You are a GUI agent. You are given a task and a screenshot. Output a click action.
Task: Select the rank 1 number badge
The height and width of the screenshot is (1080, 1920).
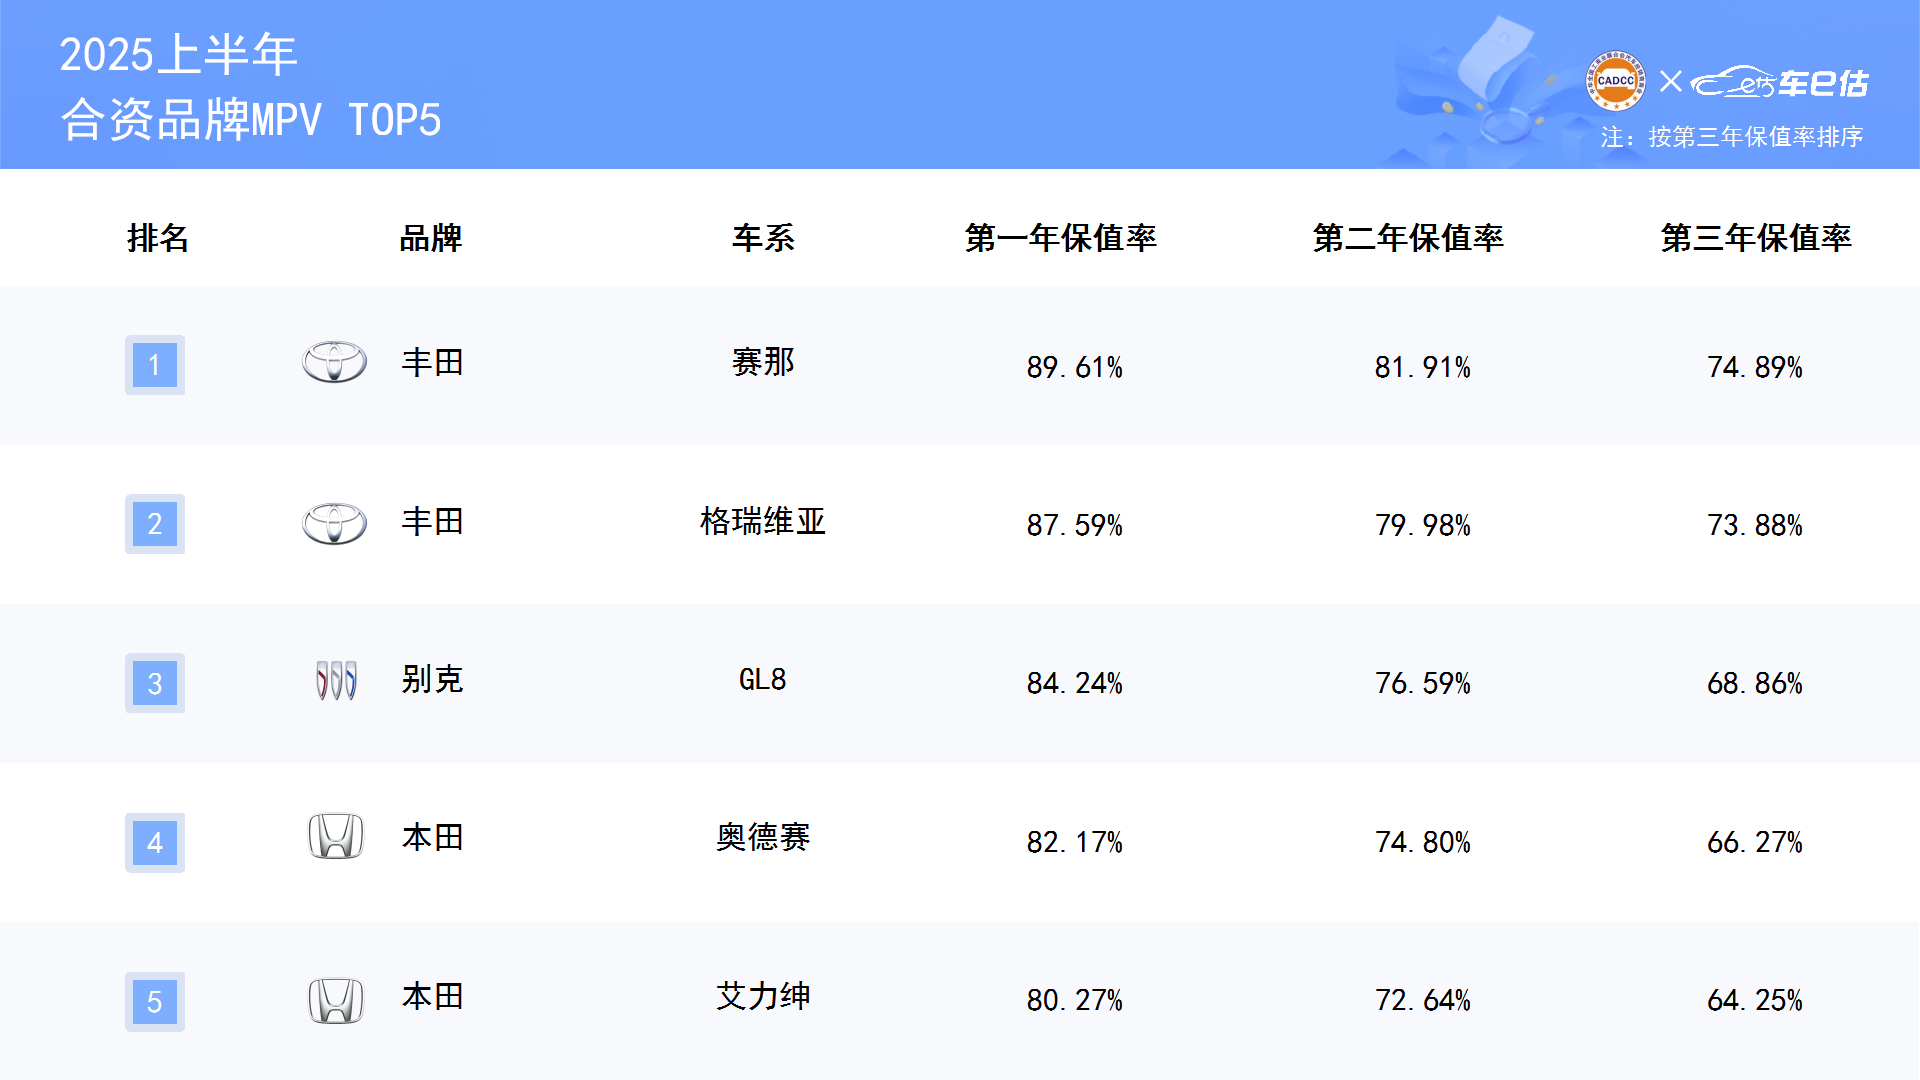coord(155,365)
